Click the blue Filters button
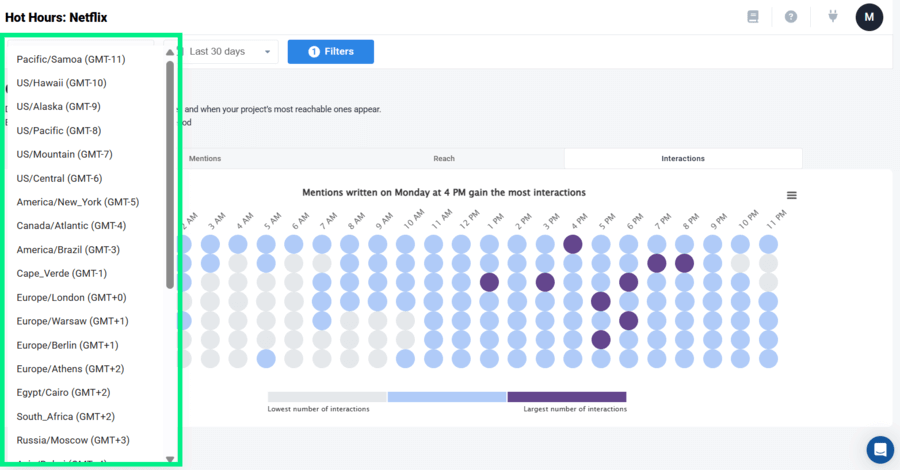This screenshot has width=900, height=470. (x=331, y=52)
